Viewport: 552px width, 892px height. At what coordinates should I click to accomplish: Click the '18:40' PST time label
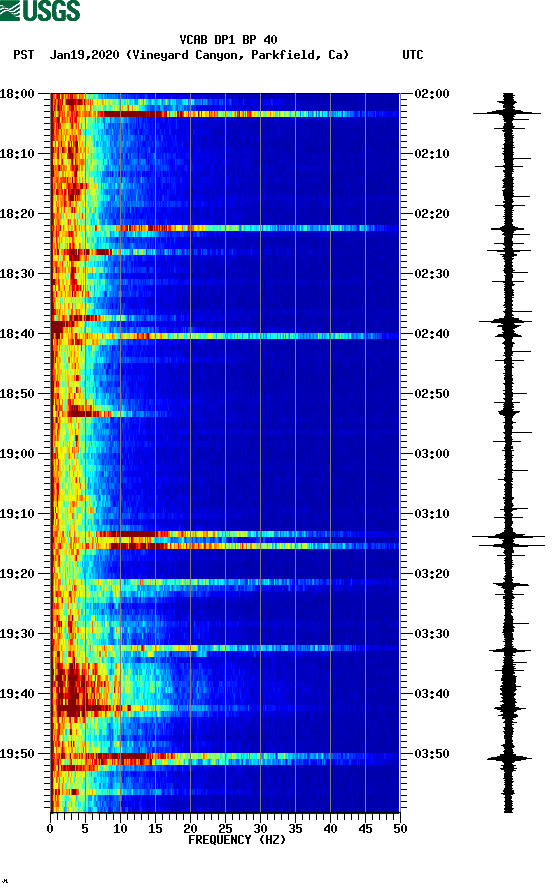[17, 334]
